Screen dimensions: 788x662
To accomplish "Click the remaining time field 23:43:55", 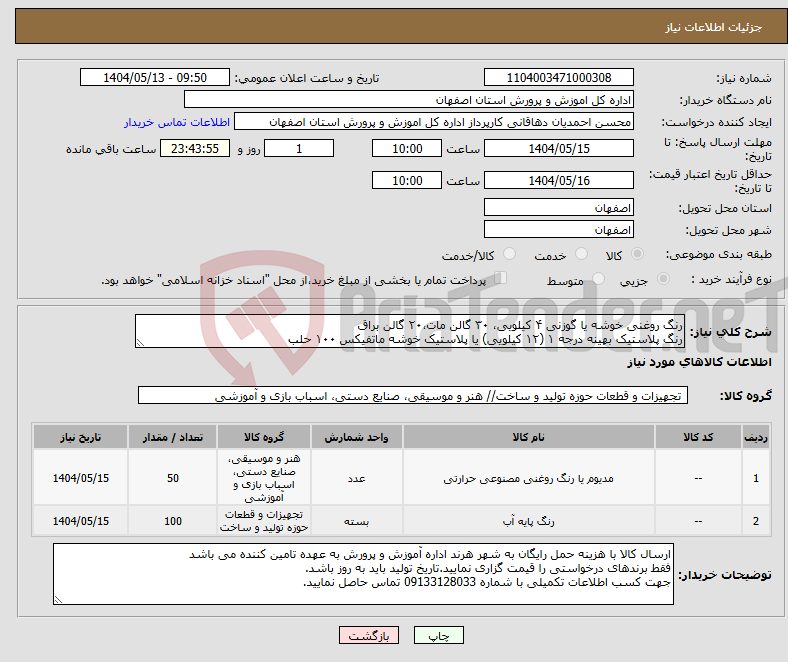I will pyautogui.click(x=195, y=149).
